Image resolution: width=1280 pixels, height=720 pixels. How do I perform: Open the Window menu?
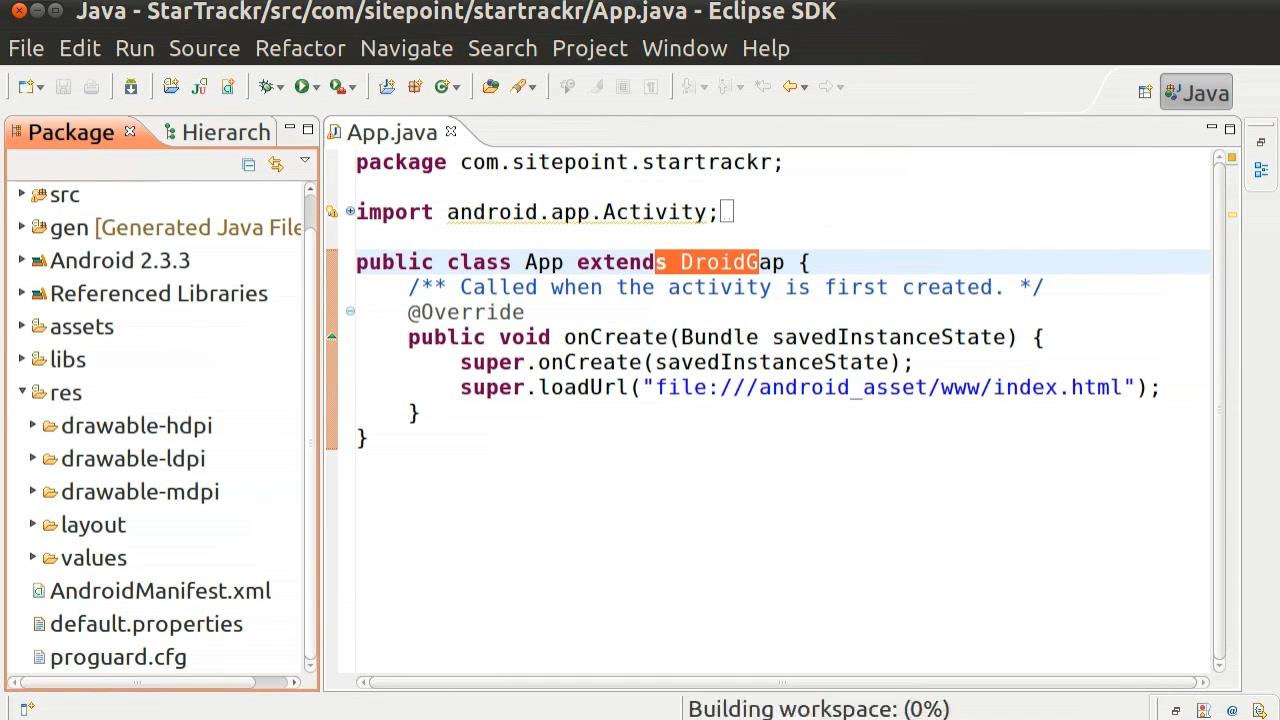coord(684,48)
